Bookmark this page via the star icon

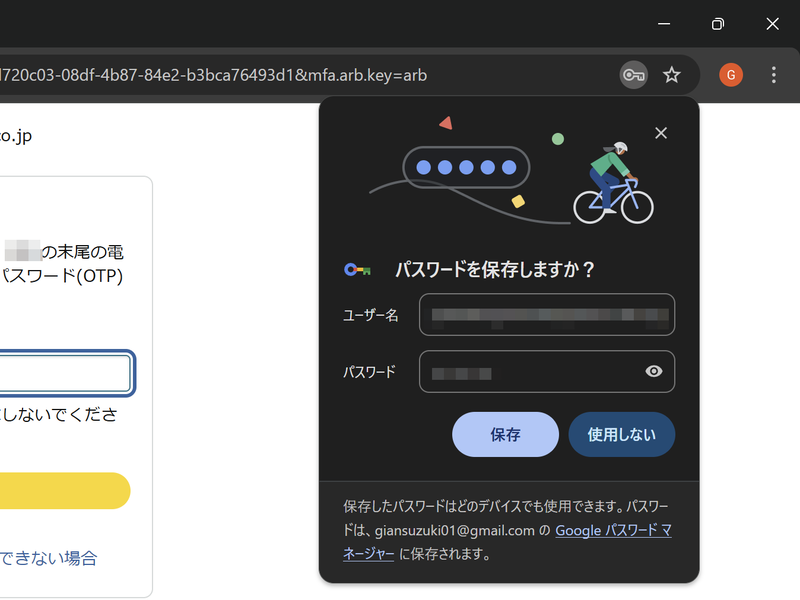point(671,74)
